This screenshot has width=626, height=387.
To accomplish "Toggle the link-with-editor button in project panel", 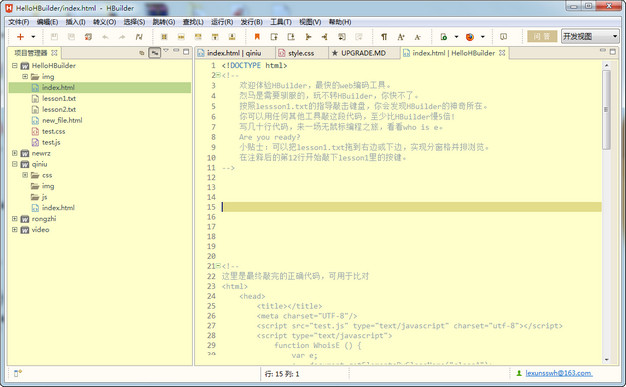I will [154, 52].
